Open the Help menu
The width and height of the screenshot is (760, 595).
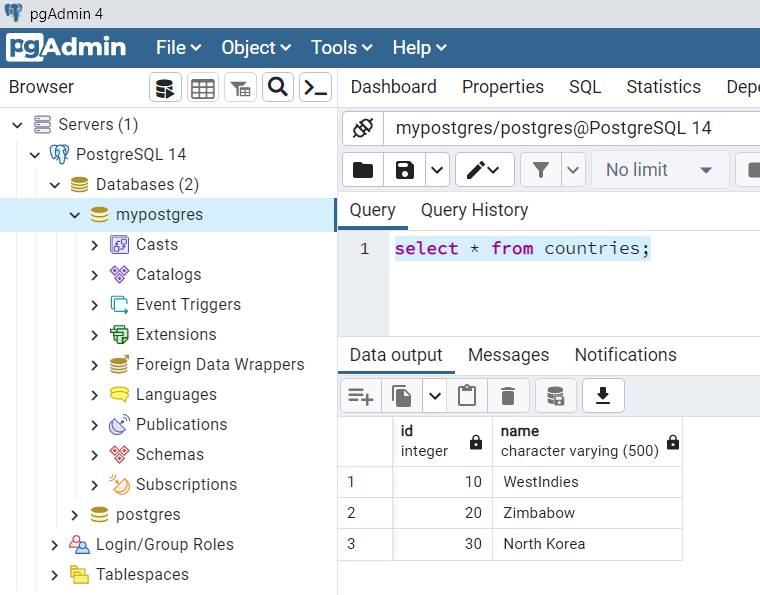tap(419, 47)
